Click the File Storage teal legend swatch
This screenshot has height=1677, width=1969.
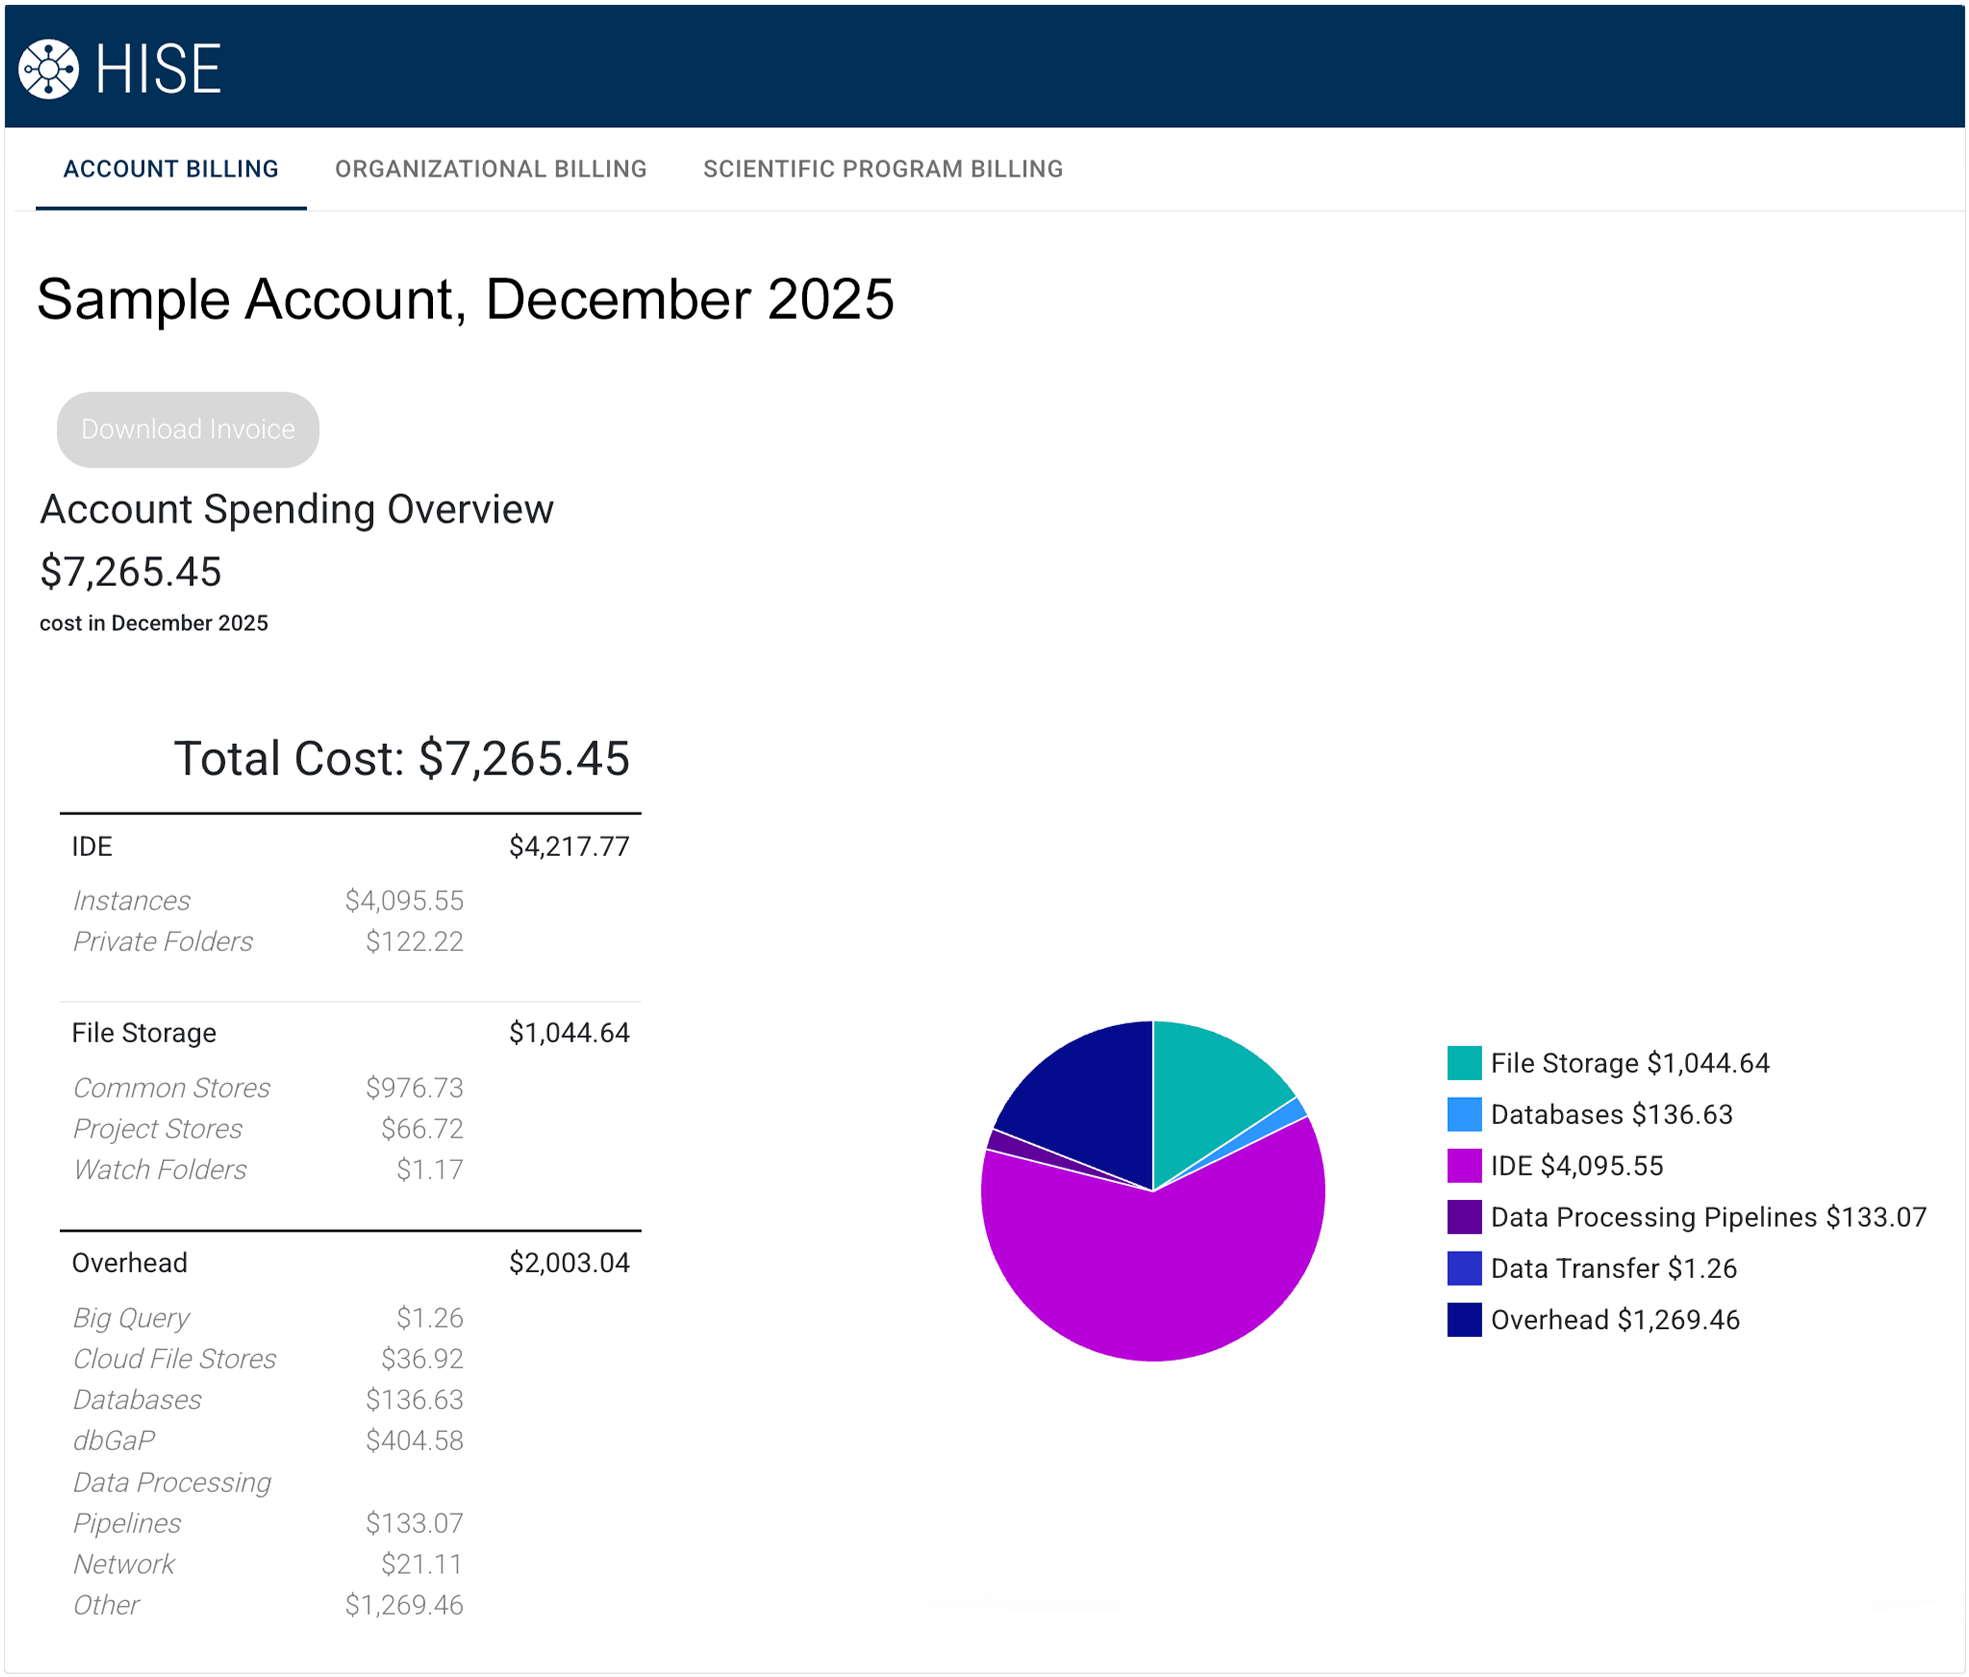coord(1463,1062)
